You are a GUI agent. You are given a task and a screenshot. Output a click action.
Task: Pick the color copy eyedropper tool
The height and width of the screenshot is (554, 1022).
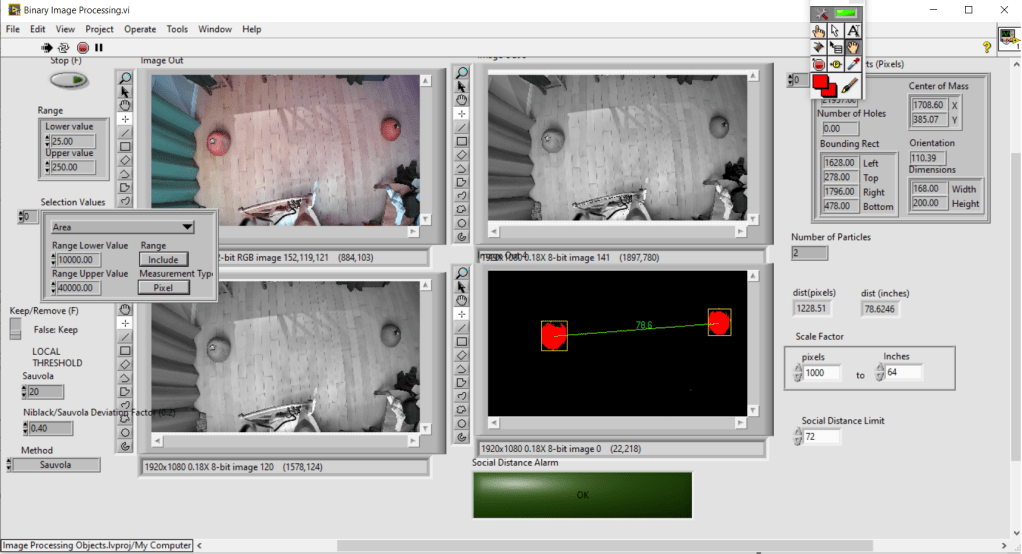coord(853,64)
